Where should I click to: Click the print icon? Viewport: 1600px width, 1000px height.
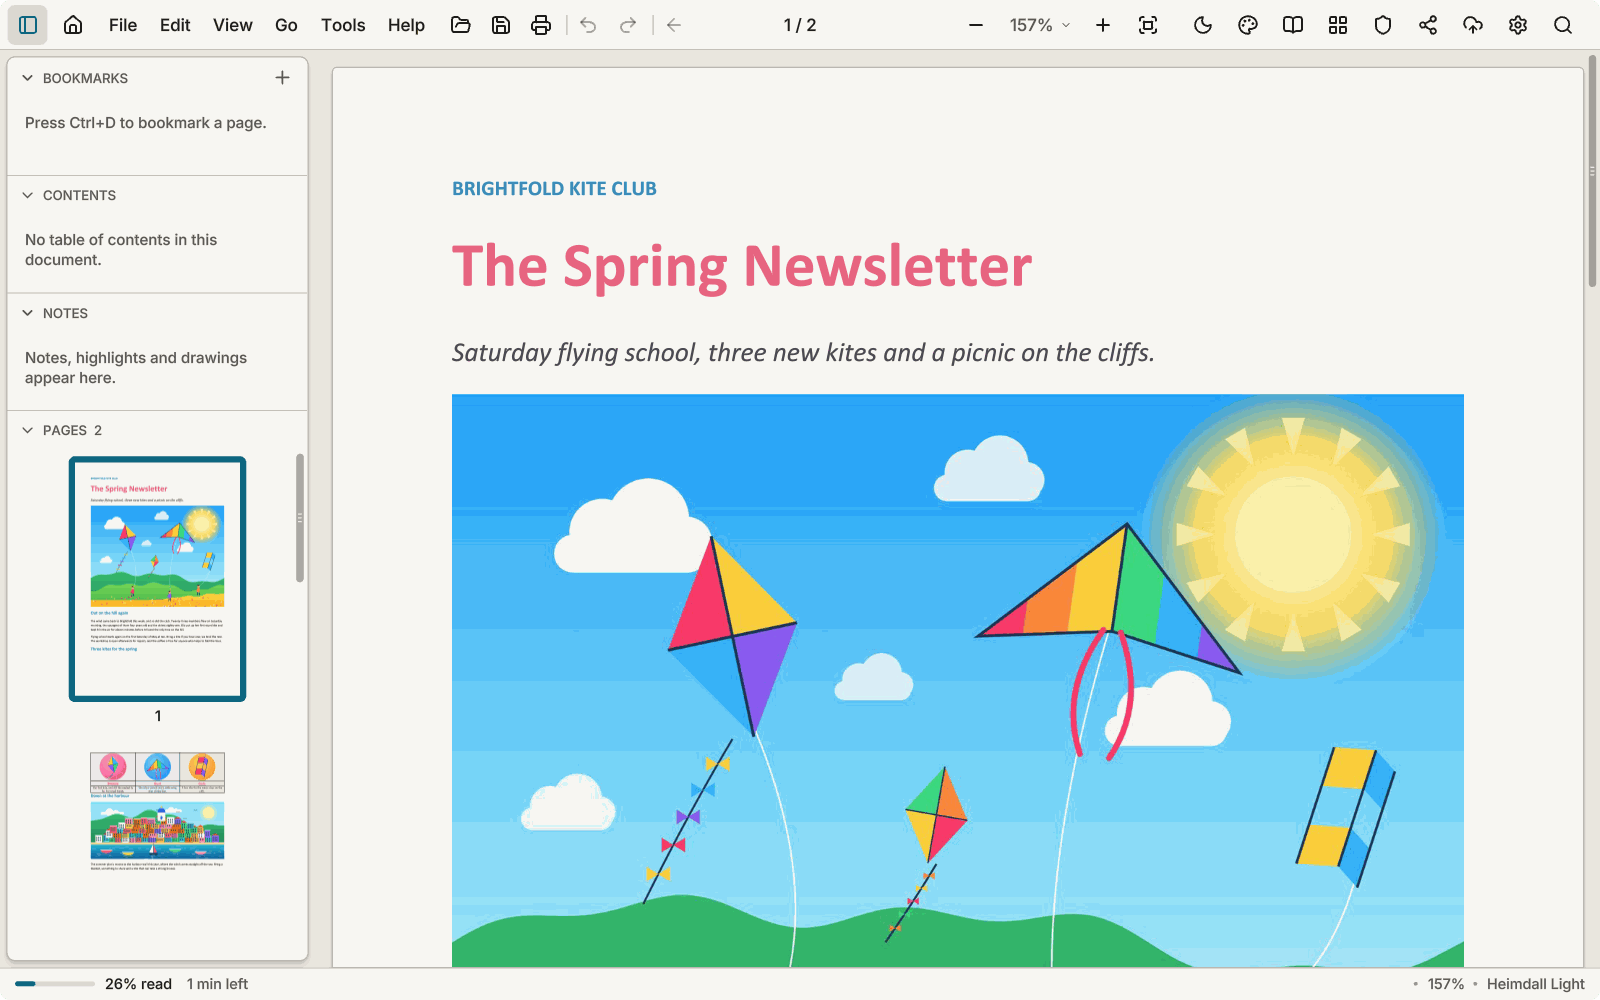point(541,25)
